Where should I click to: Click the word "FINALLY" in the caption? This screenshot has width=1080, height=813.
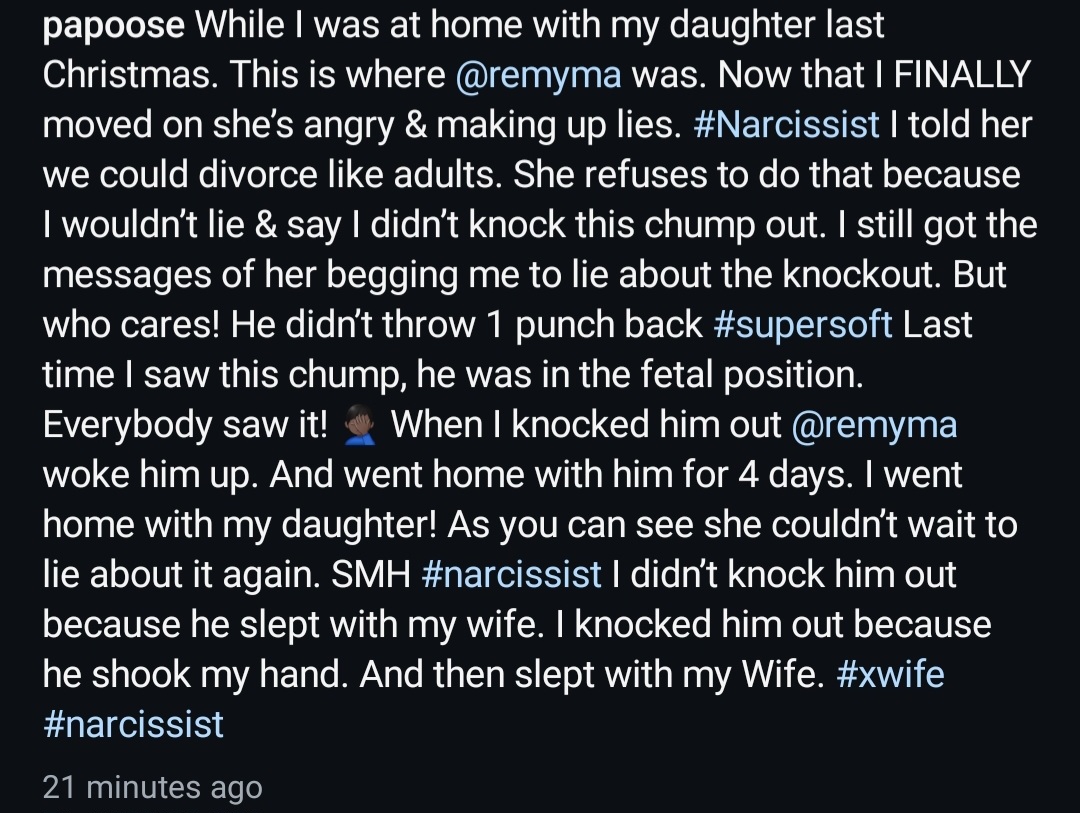pos(962,75)
